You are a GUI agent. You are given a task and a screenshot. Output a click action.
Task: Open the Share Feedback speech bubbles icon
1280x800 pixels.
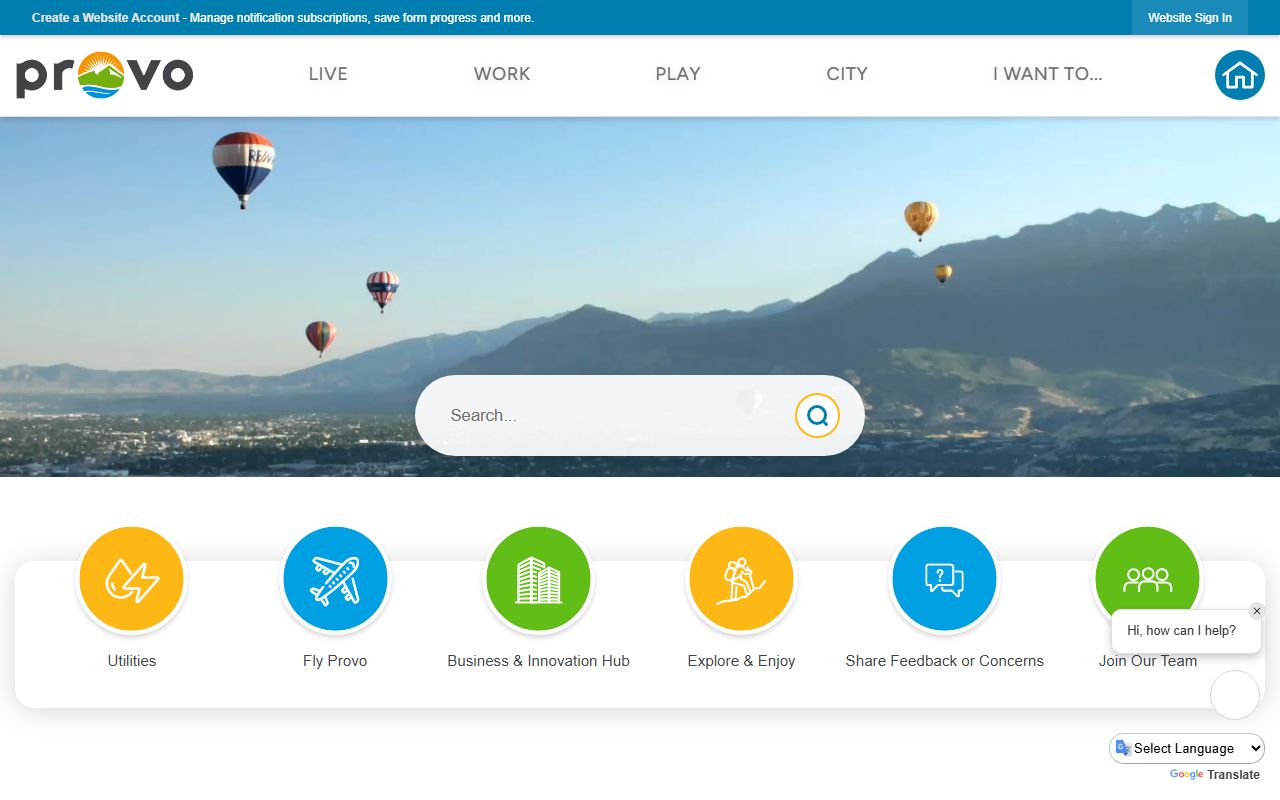tap(944, 580)
